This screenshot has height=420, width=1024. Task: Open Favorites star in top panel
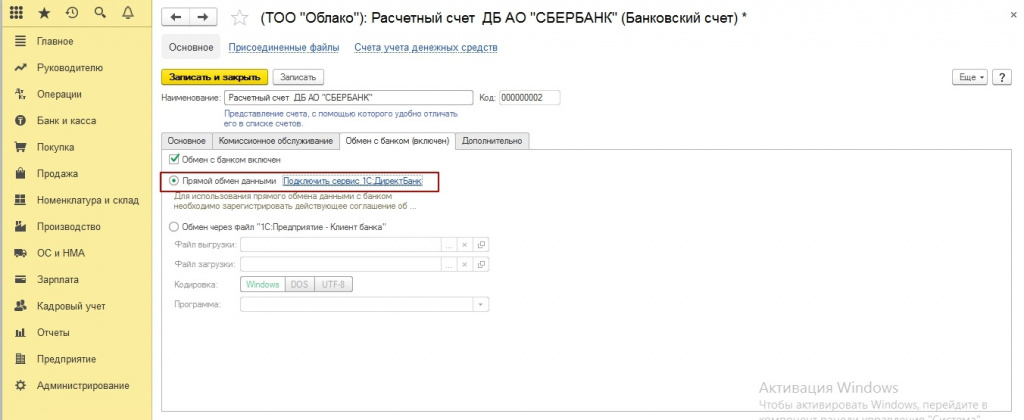pos(44,12)
